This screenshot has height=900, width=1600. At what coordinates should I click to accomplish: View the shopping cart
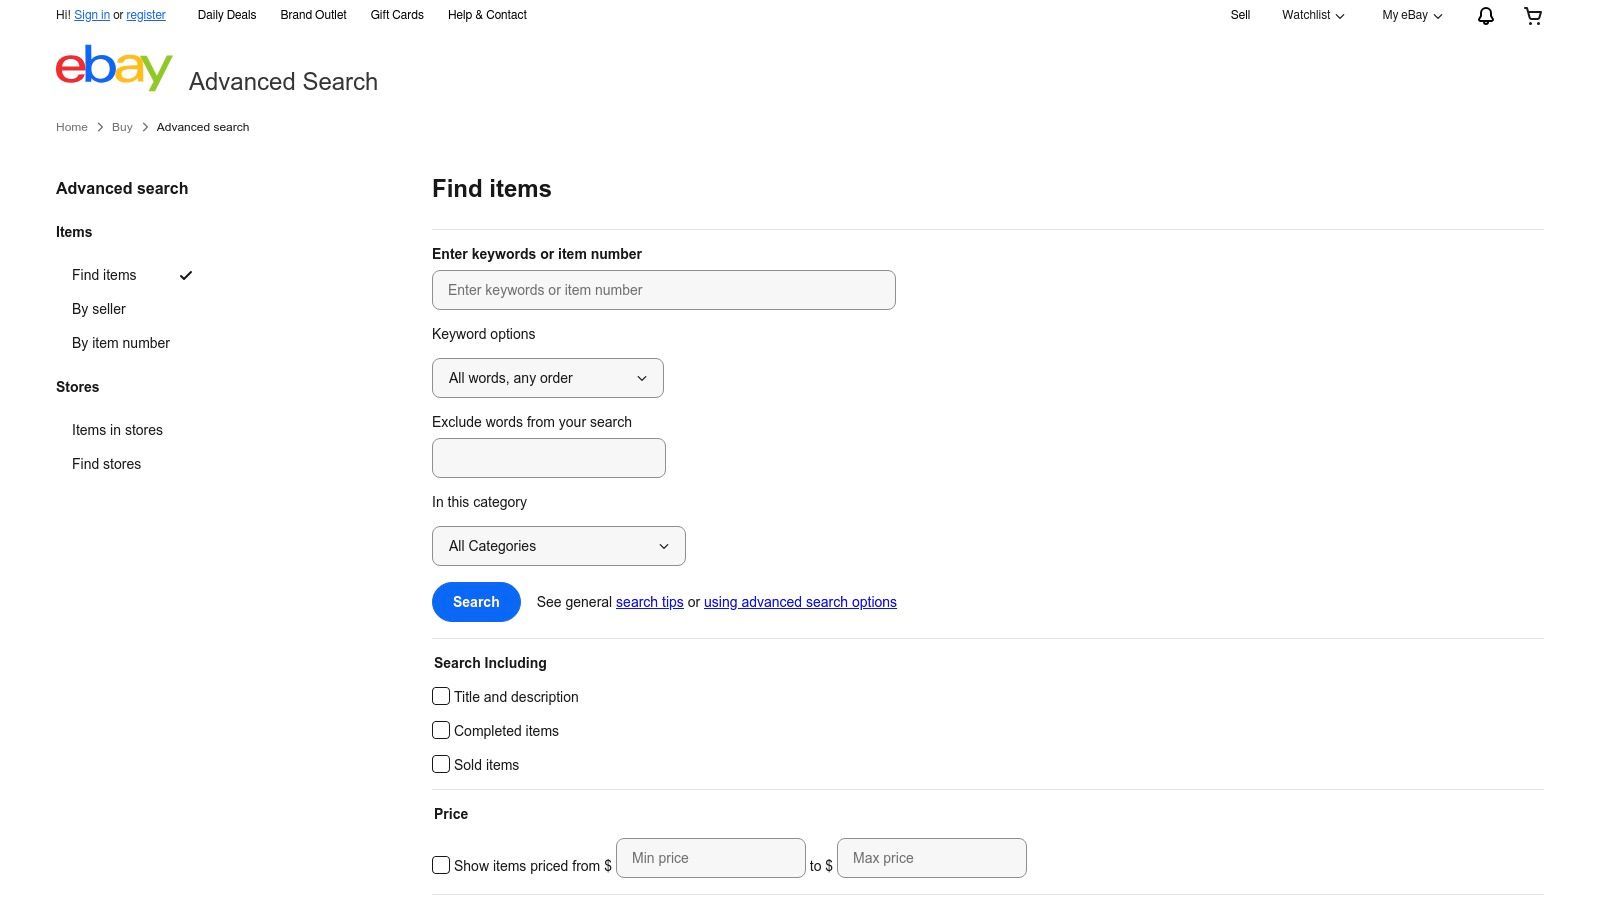pos(1533,15)
